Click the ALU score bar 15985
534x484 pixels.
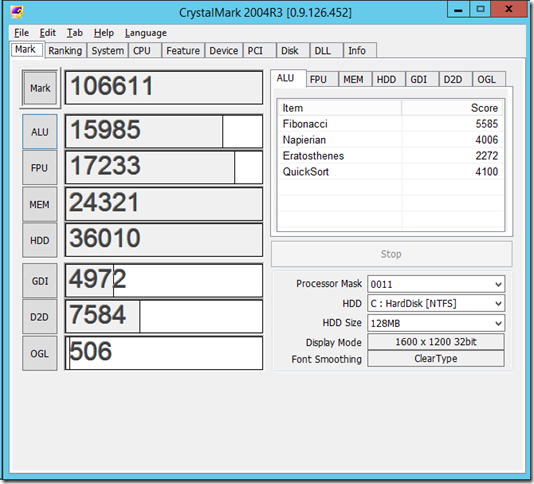tap(164, 131)
